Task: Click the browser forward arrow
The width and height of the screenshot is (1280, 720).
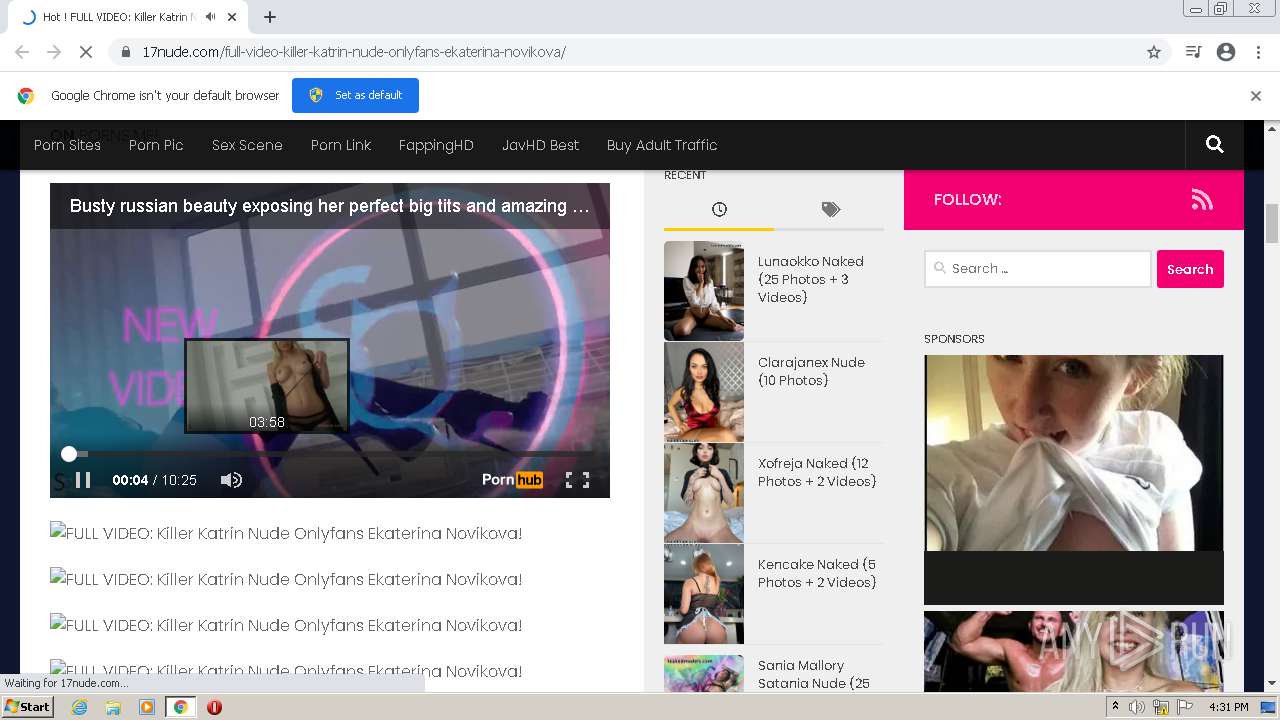Action: pos(54,52)
